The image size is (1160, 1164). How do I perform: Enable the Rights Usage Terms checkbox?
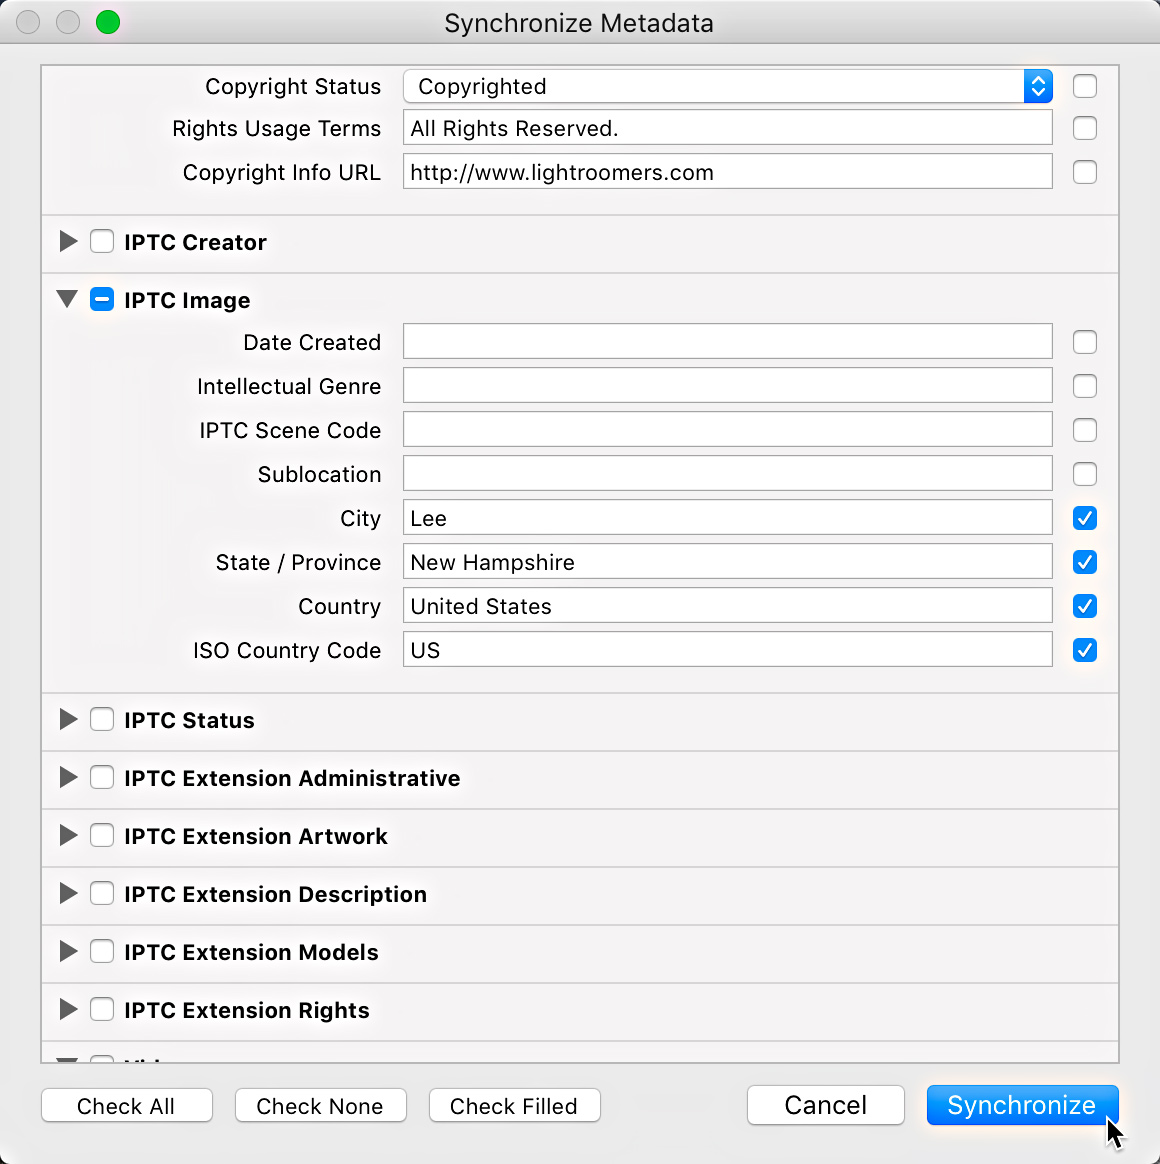tap(1085, 128)
